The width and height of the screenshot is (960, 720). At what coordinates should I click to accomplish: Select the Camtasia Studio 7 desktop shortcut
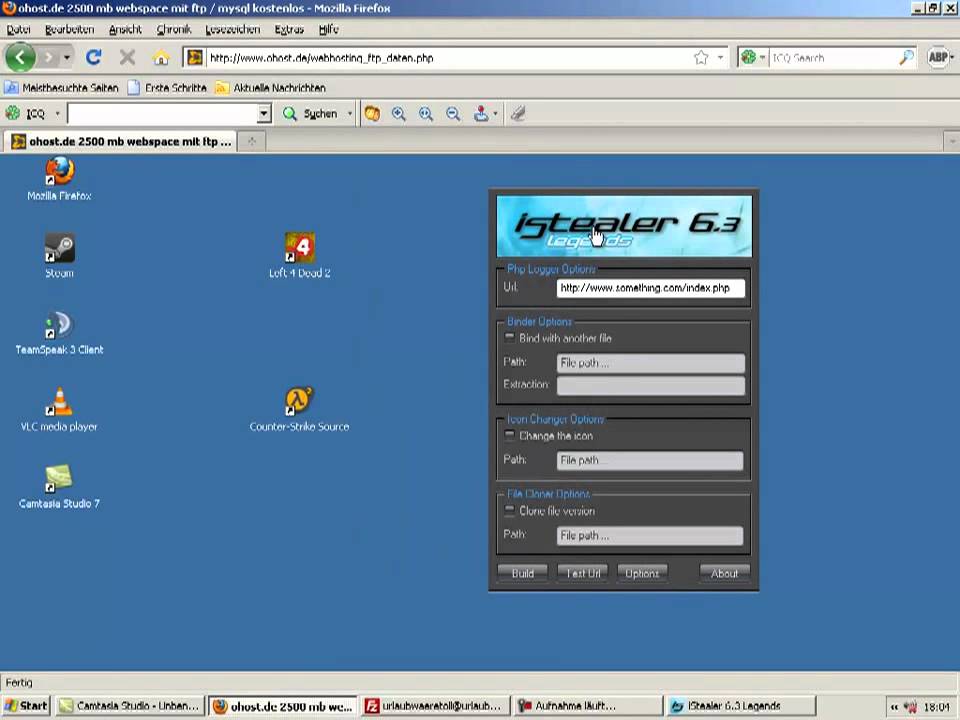[x=59, y=487]
